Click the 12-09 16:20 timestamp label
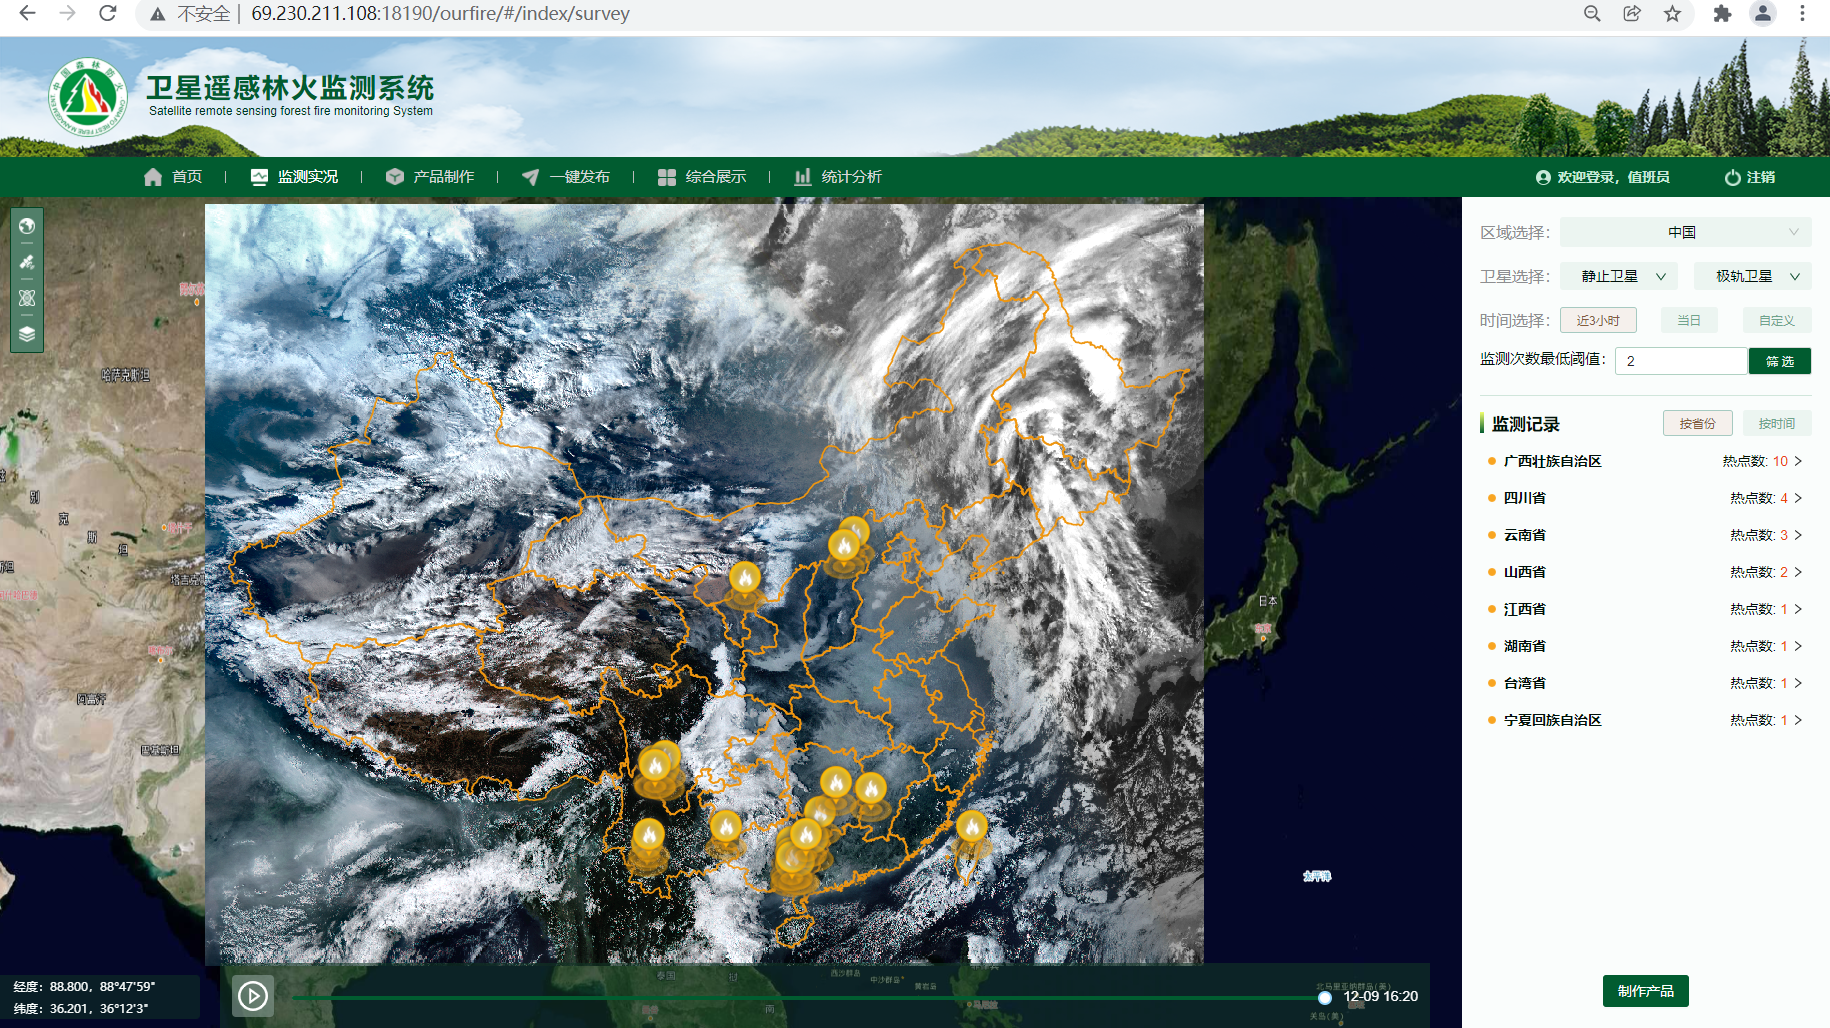Viewport: 1830px width, 1028px height. (x=1380, y=996)
